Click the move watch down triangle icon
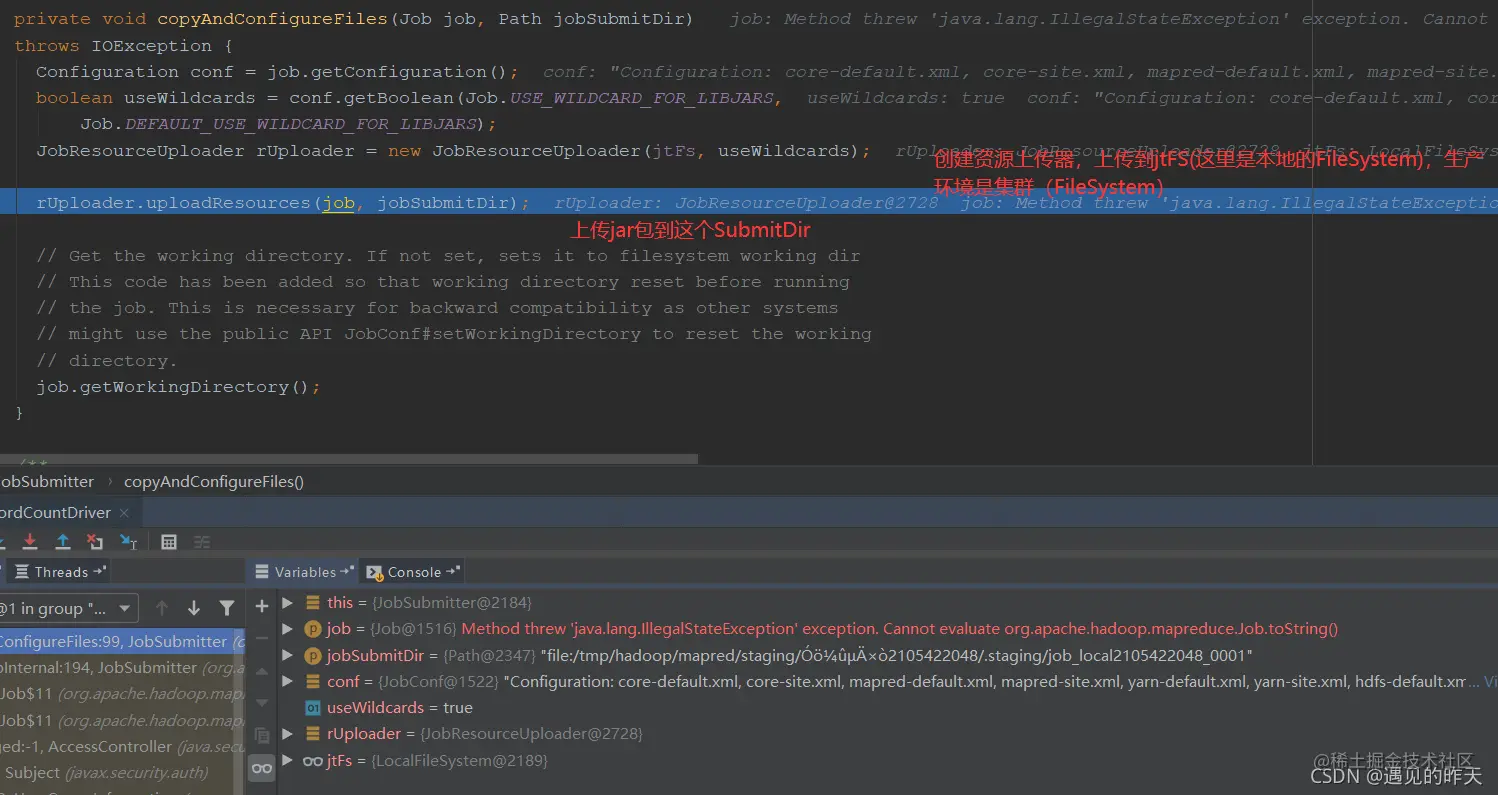The image size is (1498, 795). point(262,703)
